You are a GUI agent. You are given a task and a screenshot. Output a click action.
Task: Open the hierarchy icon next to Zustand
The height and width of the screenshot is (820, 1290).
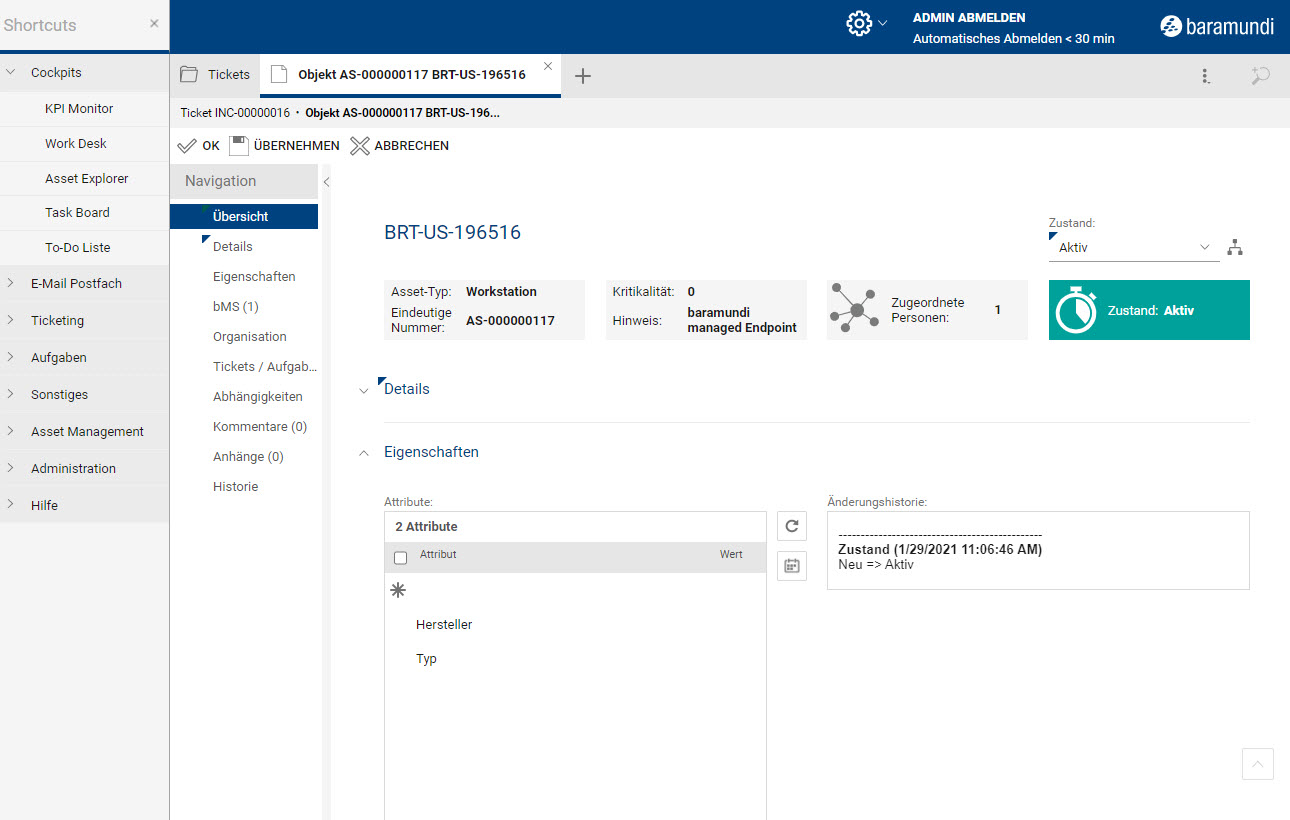tap(1236, 248)
